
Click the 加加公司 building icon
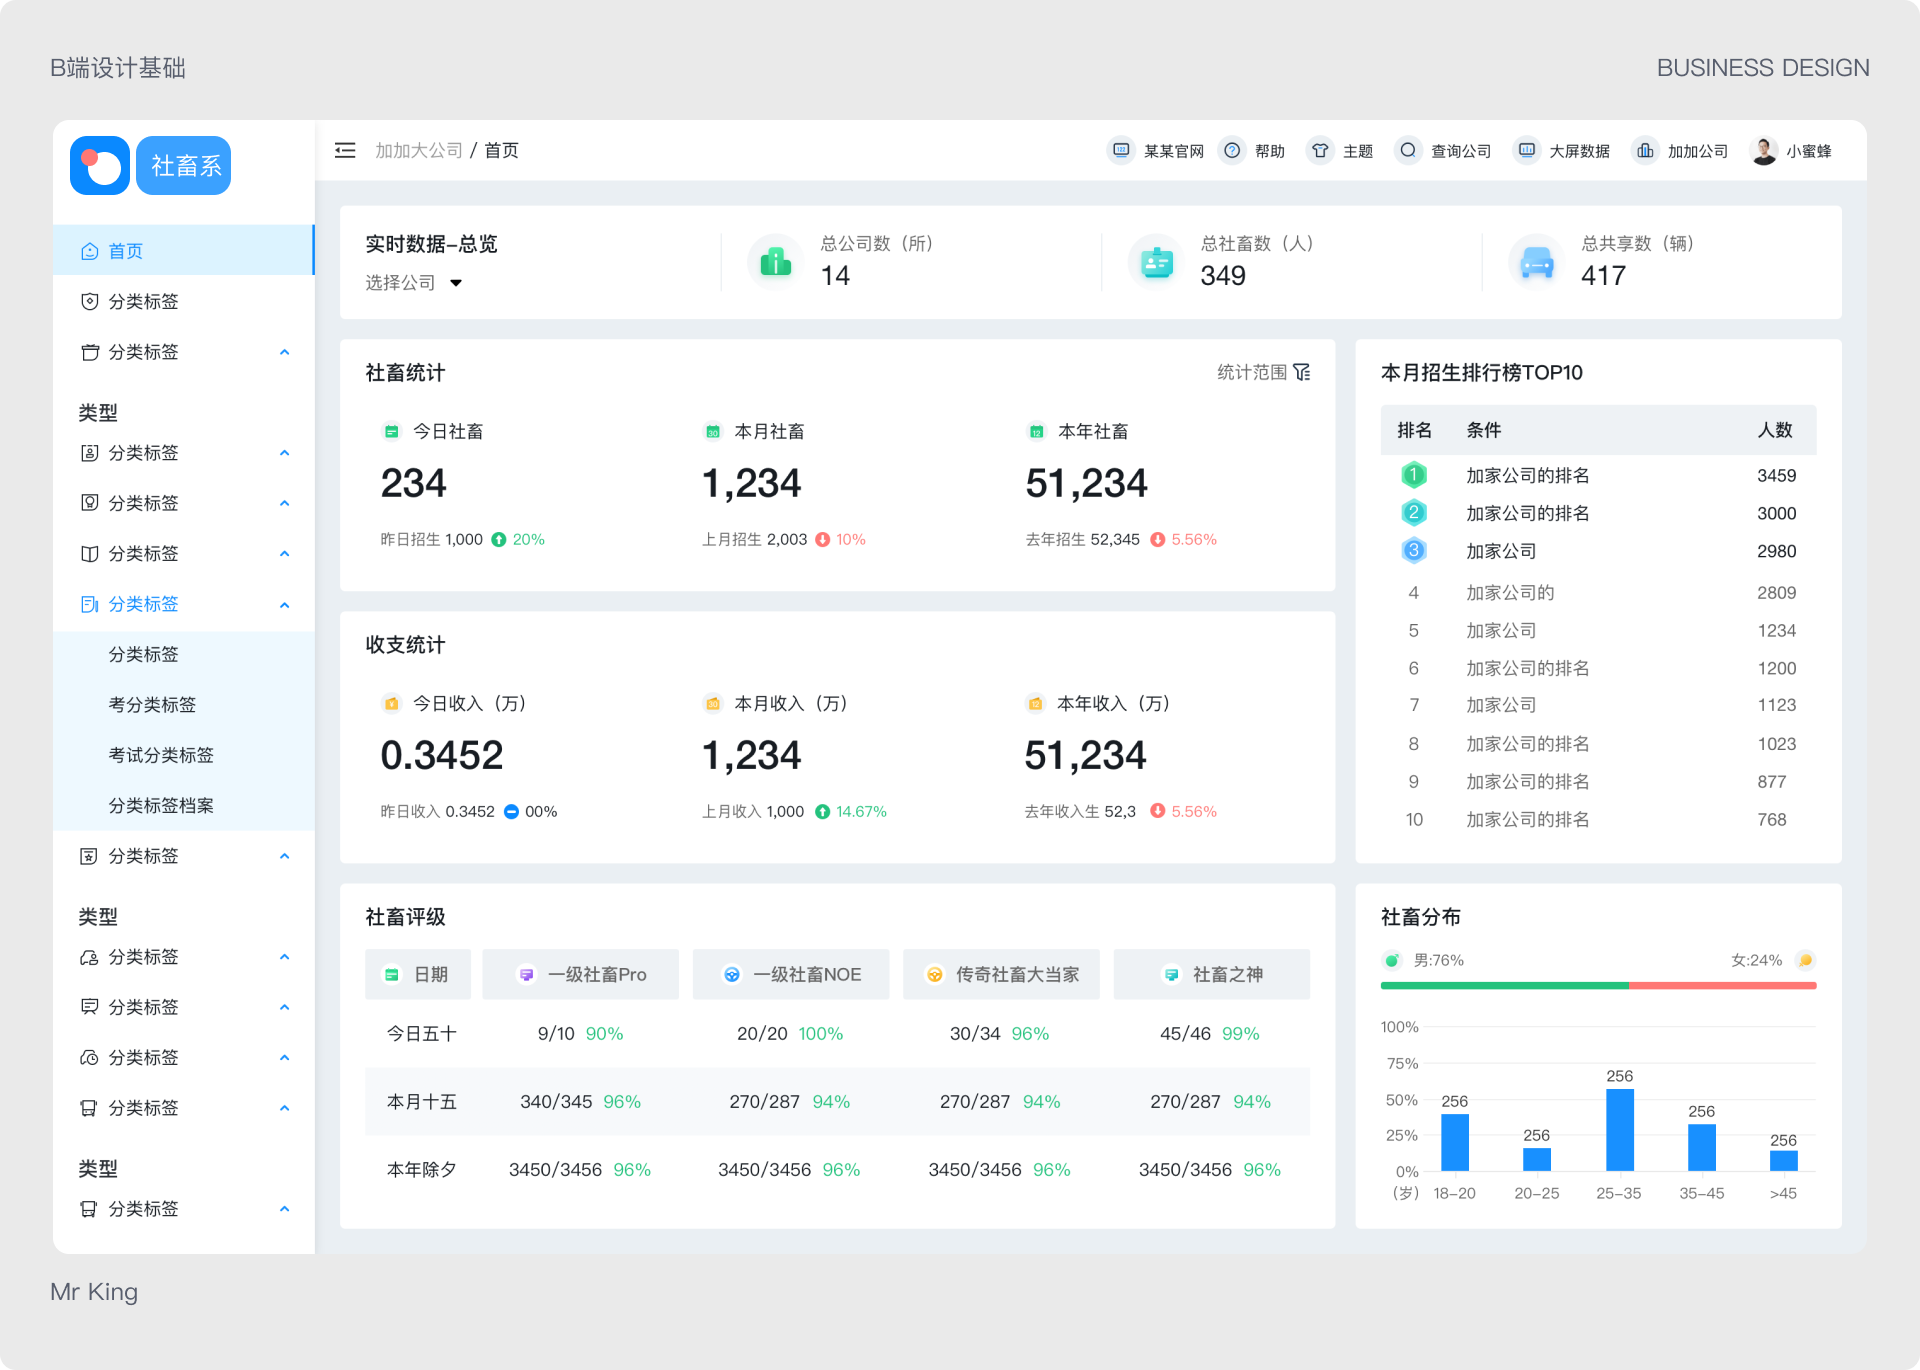(1645, 150)
